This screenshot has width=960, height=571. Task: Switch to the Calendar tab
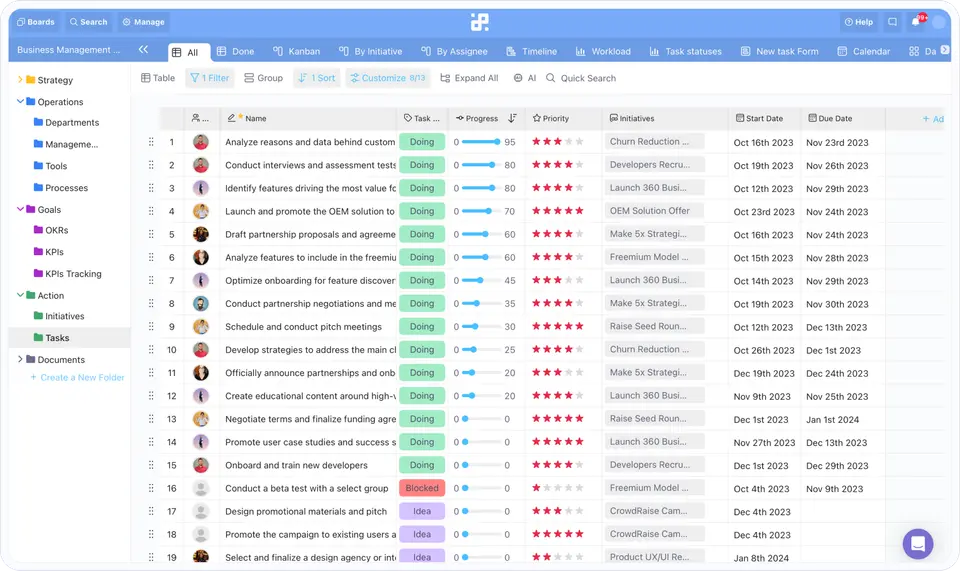pos(864,51)
